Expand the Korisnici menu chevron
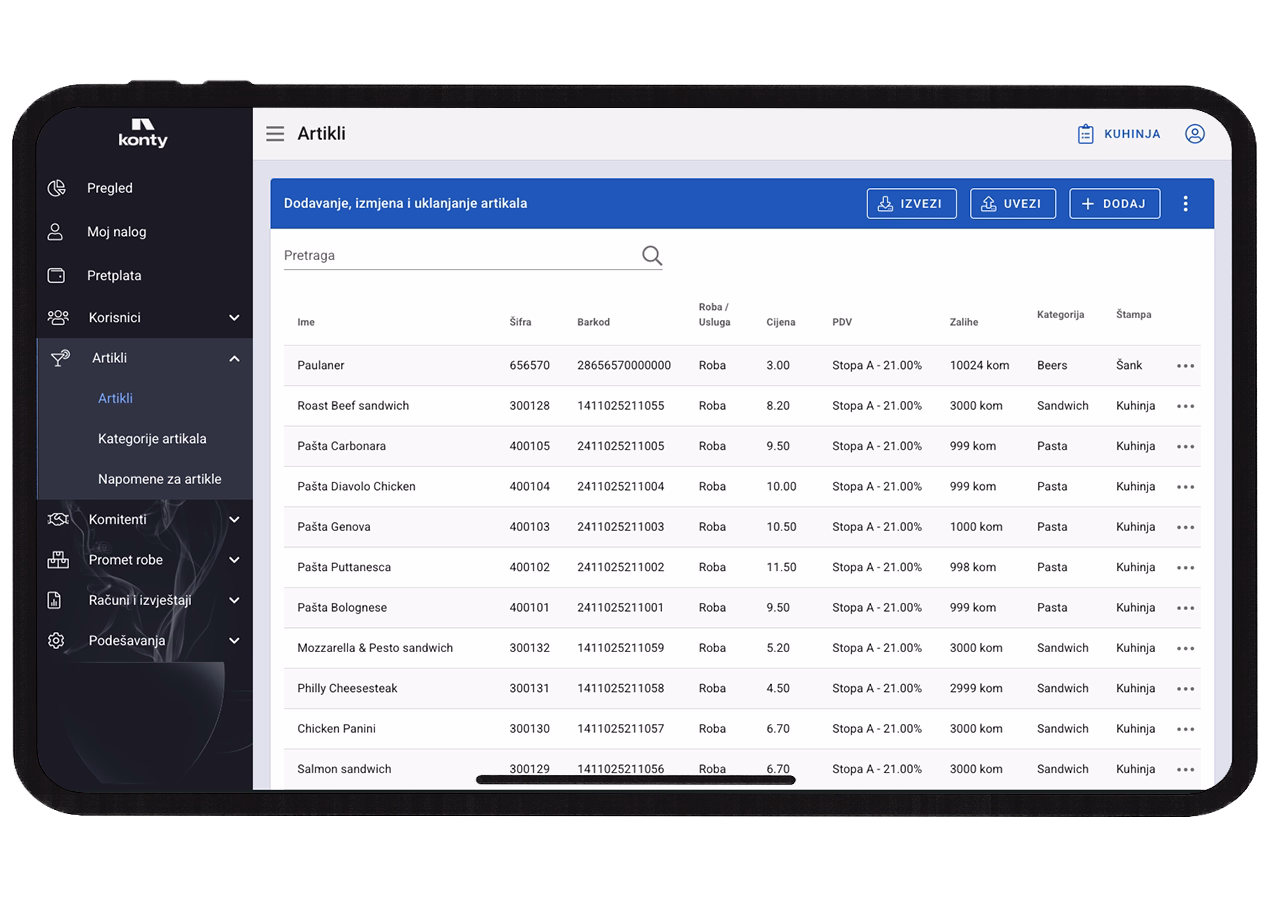The width and height of the screenshot is (1280, 920). (x=234, y=318)
